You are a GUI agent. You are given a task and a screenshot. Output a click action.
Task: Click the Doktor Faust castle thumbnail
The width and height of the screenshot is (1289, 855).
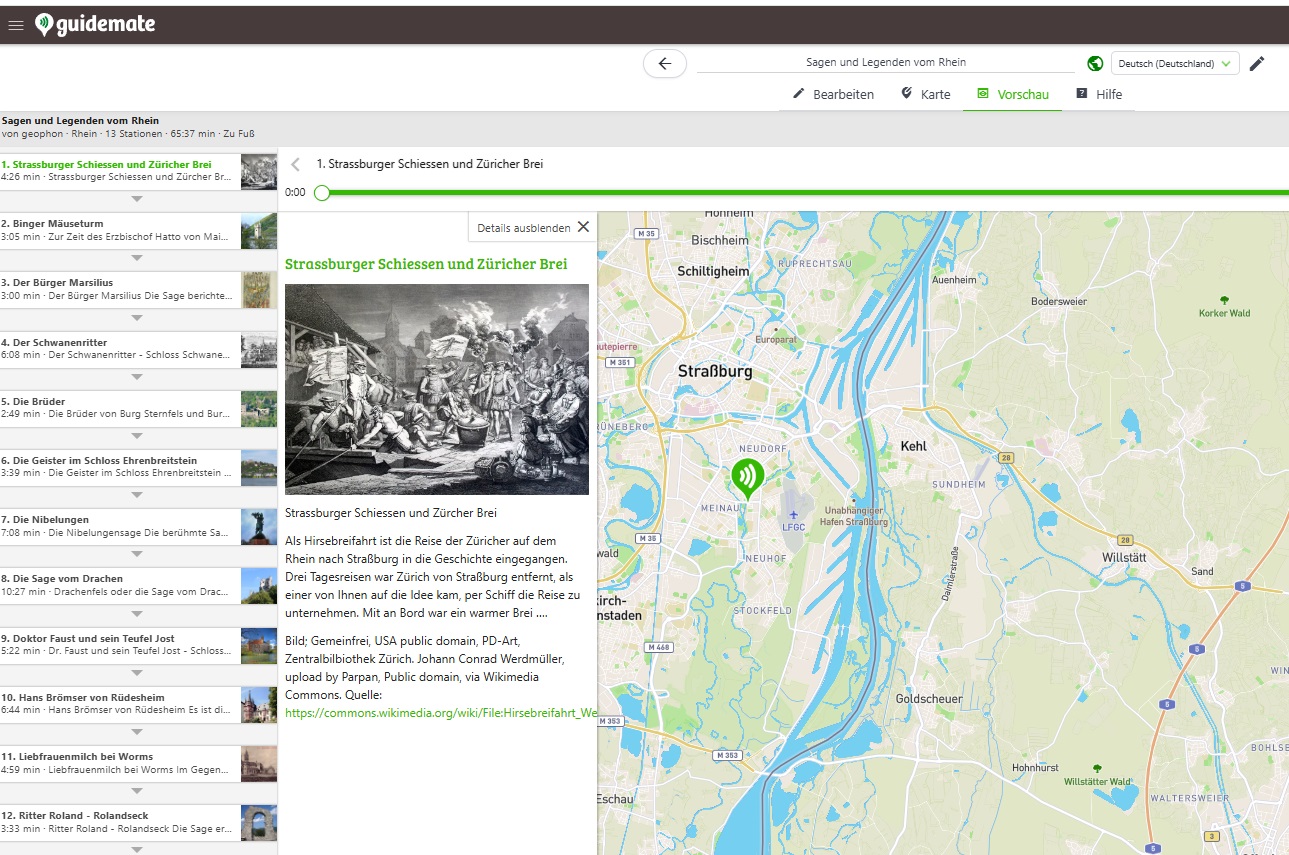tap(259, 644)
